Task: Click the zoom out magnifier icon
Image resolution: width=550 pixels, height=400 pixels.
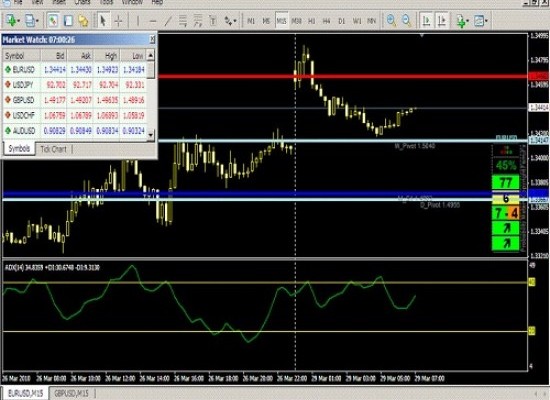Action: click(x=406, y=21)
